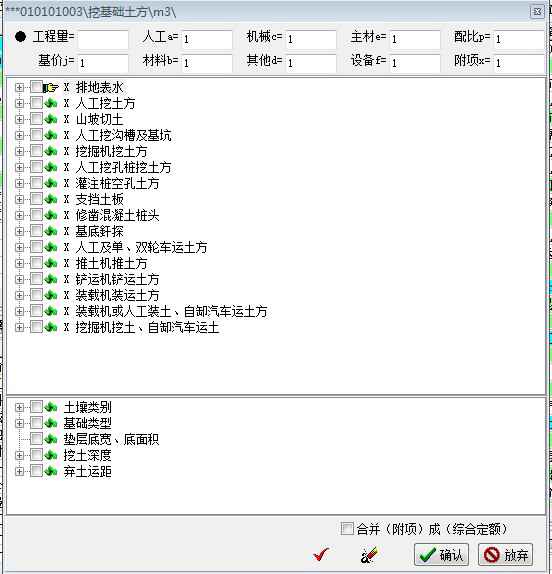The width and height of the screenshot is (552, 574).
Task: Select the 铲运机铲运土方 tree item
Action: (117, 279)
